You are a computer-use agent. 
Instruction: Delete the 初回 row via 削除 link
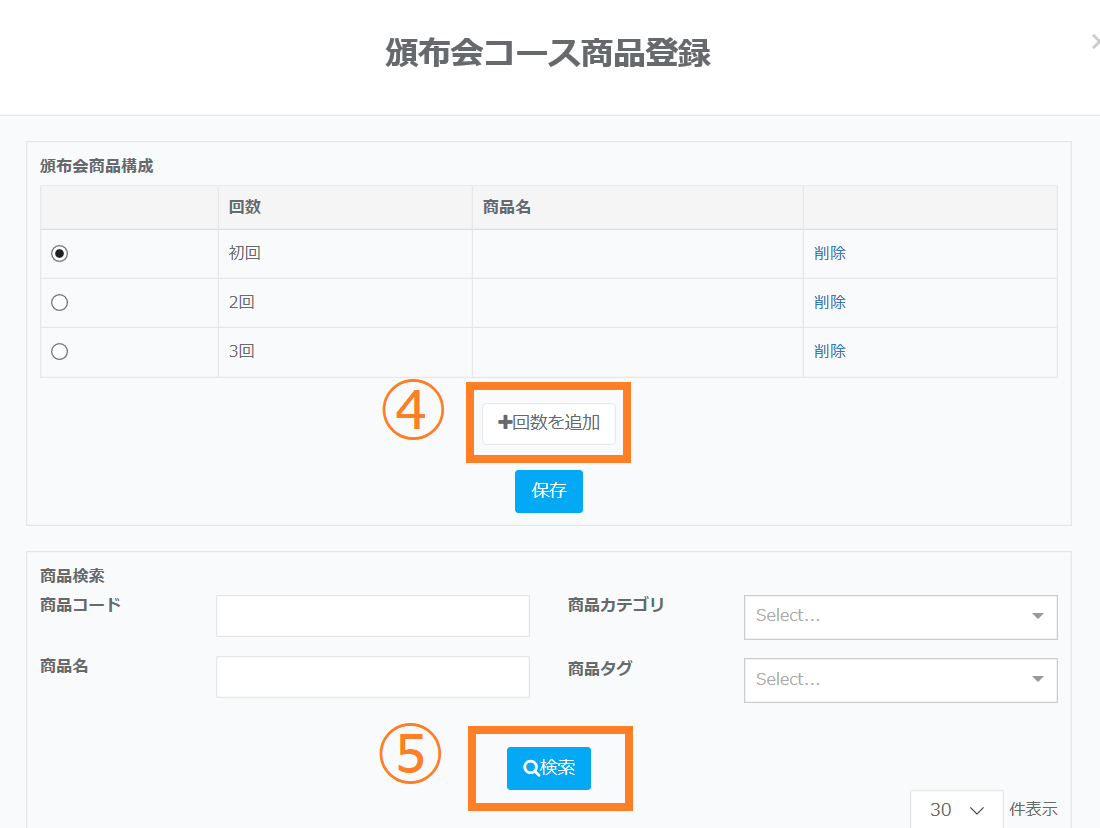click(x=830, y=254)
